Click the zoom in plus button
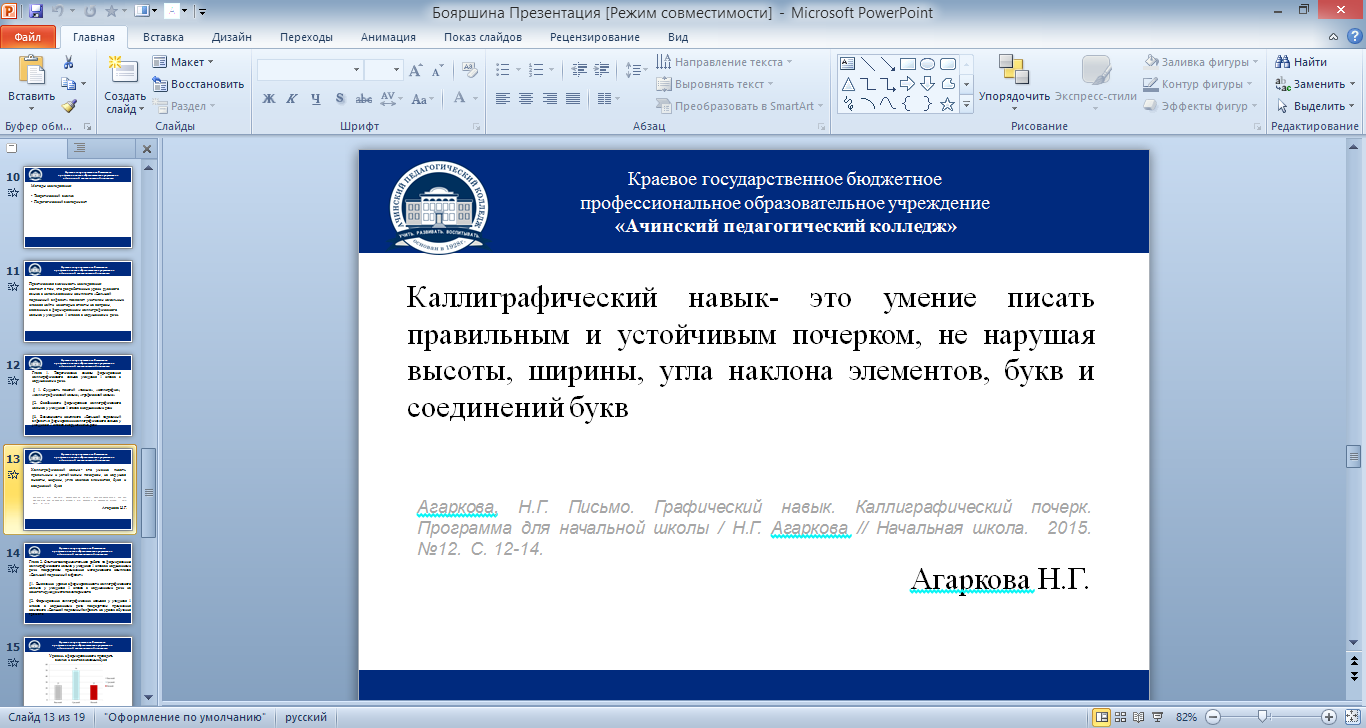 [1329, 716]
